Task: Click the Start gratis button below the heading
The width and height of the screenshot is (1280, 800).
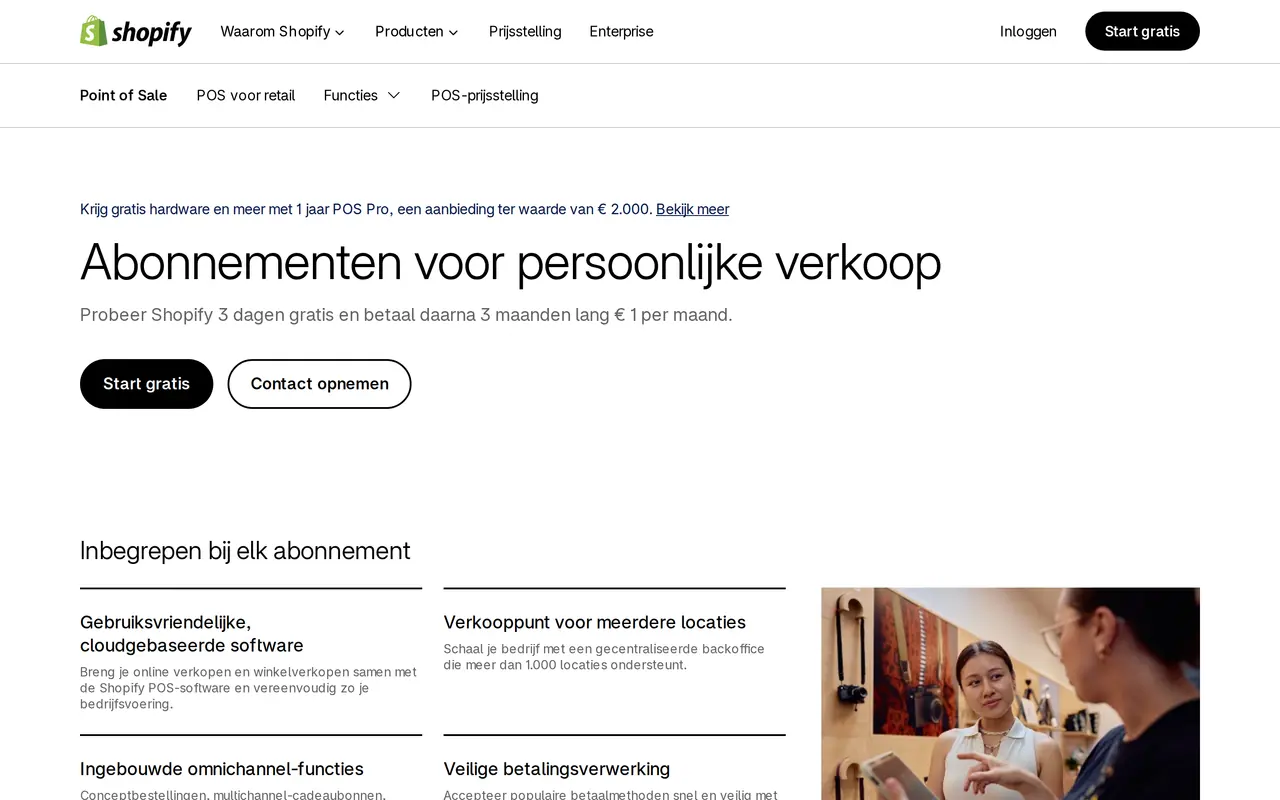Action: click(x=146, y=384)
